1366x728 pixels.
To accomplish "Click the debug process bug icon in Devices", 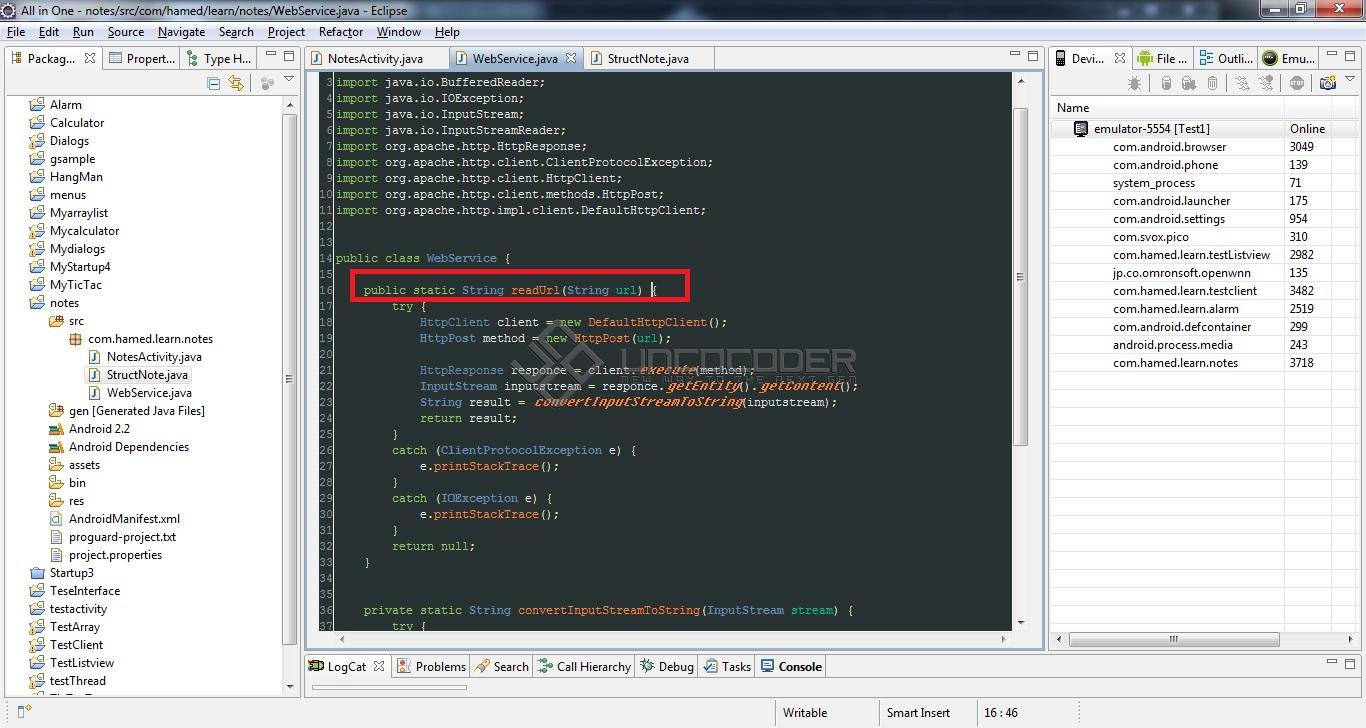I will (1134, 84).
